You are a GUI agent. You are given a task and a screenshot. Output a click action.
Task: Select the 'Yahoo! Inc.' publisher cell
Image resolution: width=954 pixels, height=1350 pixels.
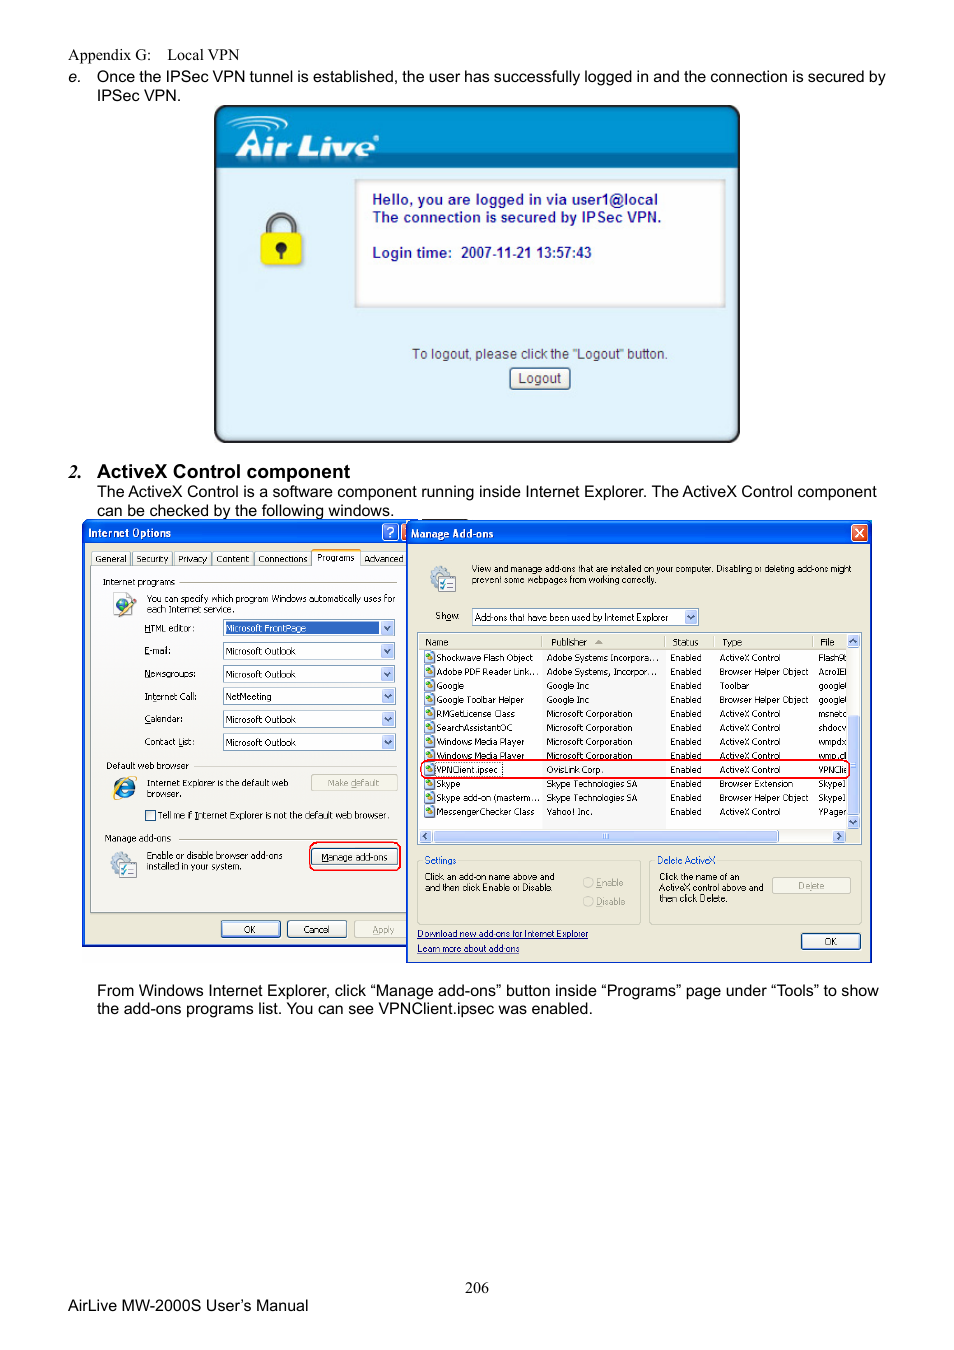pos(569,812)
